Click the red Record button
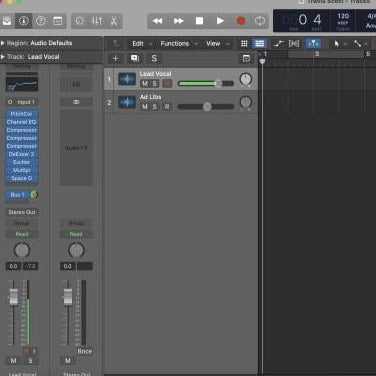The width and height of the screenshot is (376, 376). pos(241,21)
